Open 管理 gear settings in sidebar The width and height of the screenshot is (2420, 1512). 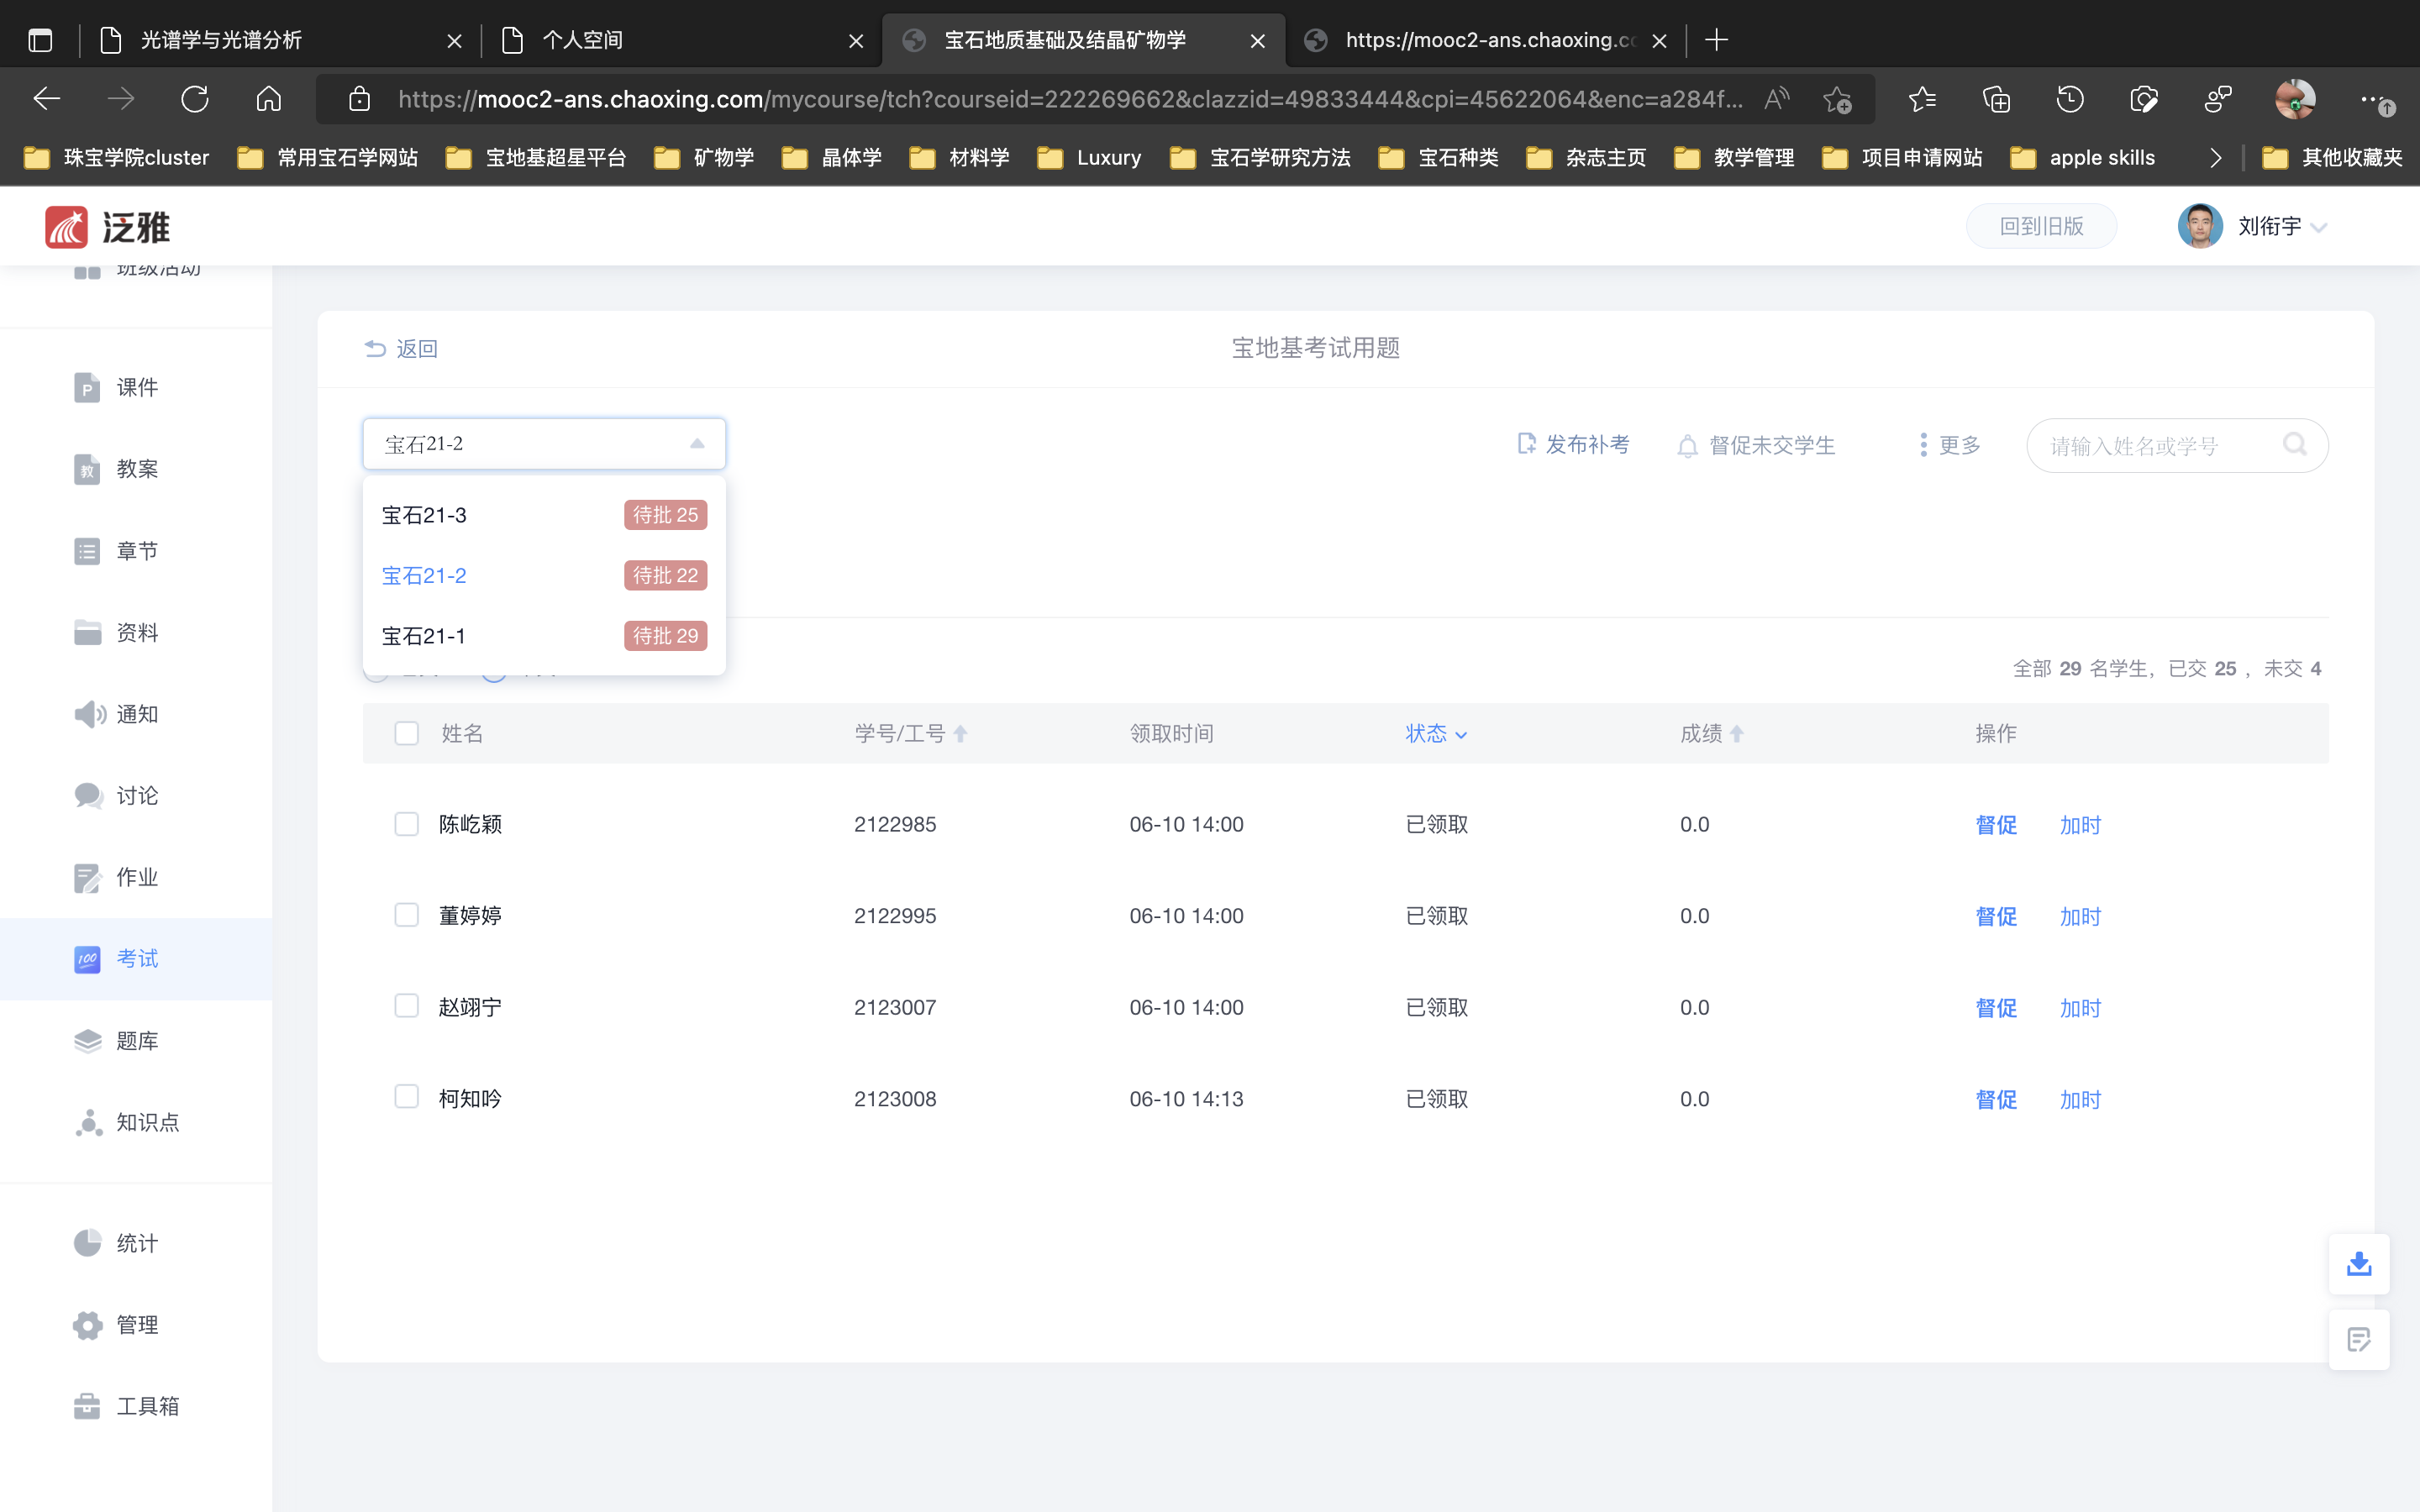pos(136,1325)
